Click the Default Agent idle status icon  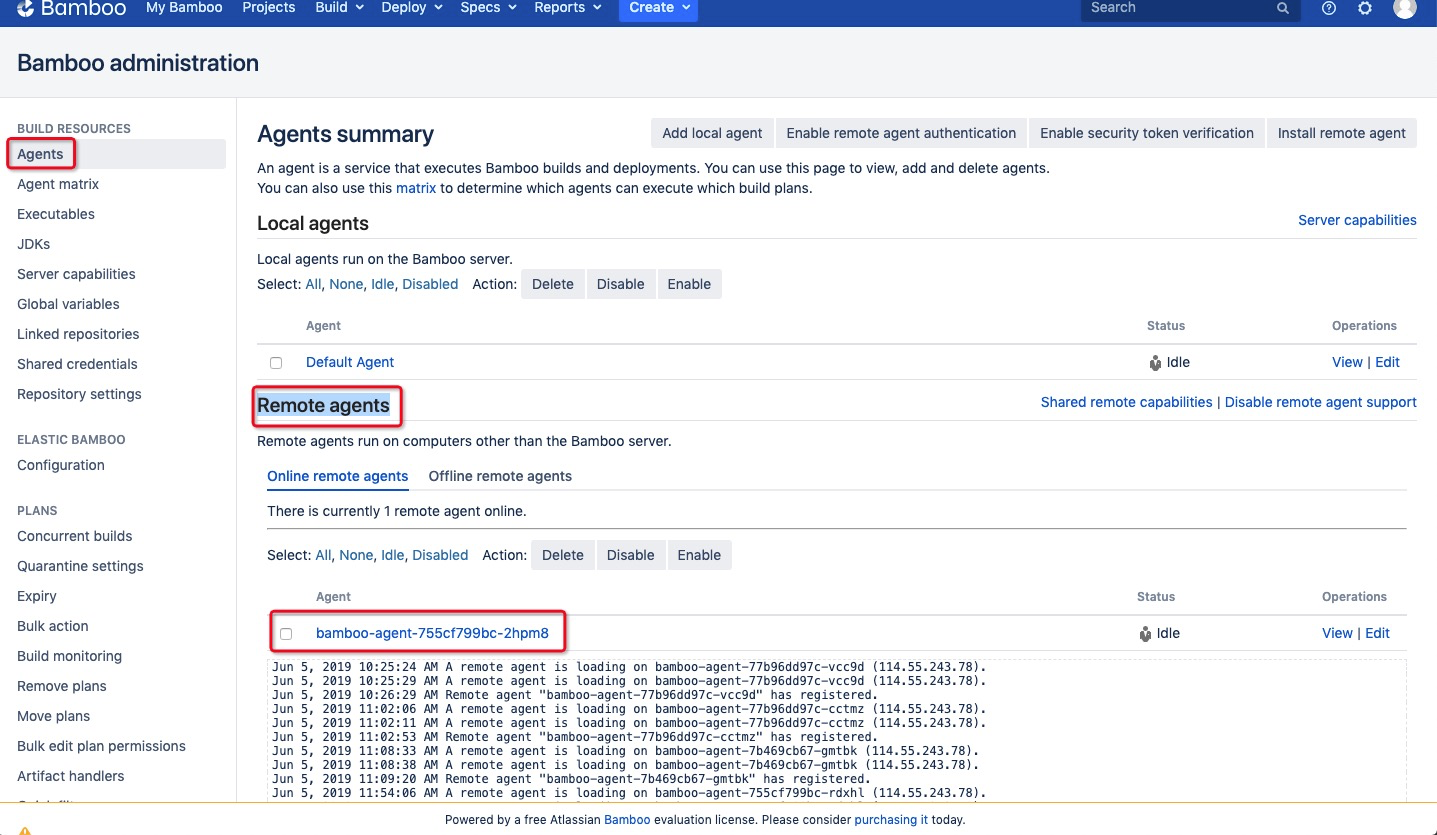[1155, 362]
